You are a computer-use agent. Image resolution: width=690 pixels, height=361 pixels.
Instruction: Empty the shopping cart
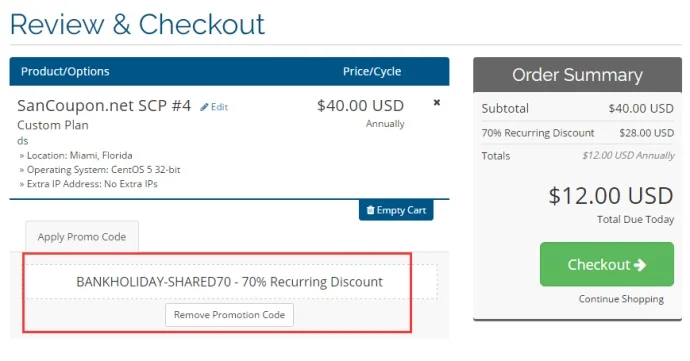pyautogui.click(x=396, y=210)
